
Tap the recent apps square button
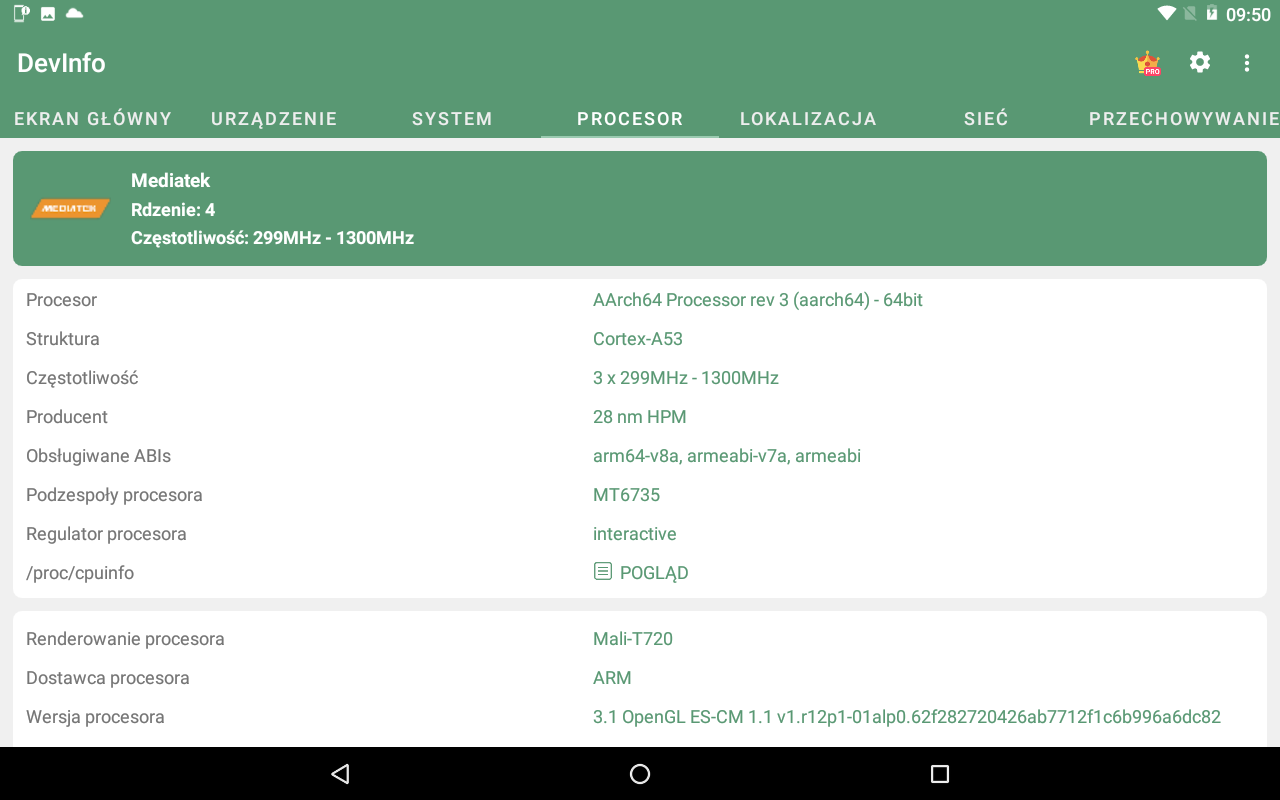tap(939, 773)
